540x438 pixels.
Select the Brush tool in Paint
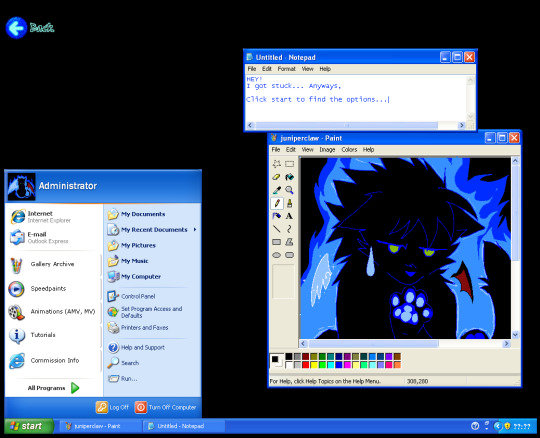(289, 203)
